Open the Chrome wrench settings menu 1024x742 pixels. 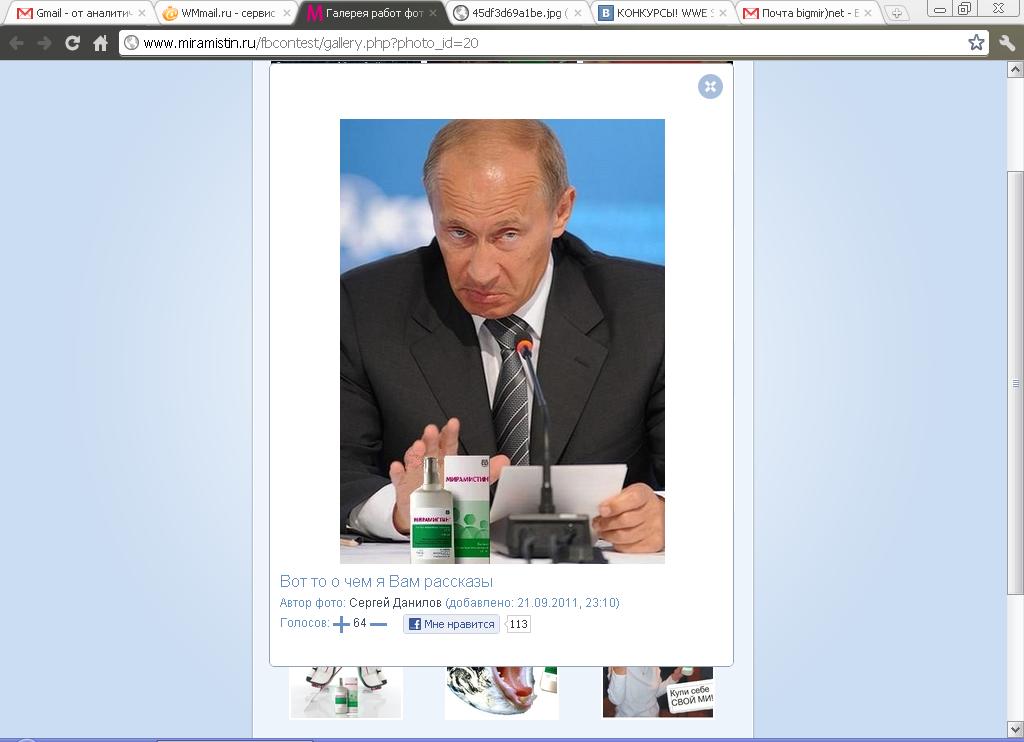pyautogui.click(x=1007, y=43)
